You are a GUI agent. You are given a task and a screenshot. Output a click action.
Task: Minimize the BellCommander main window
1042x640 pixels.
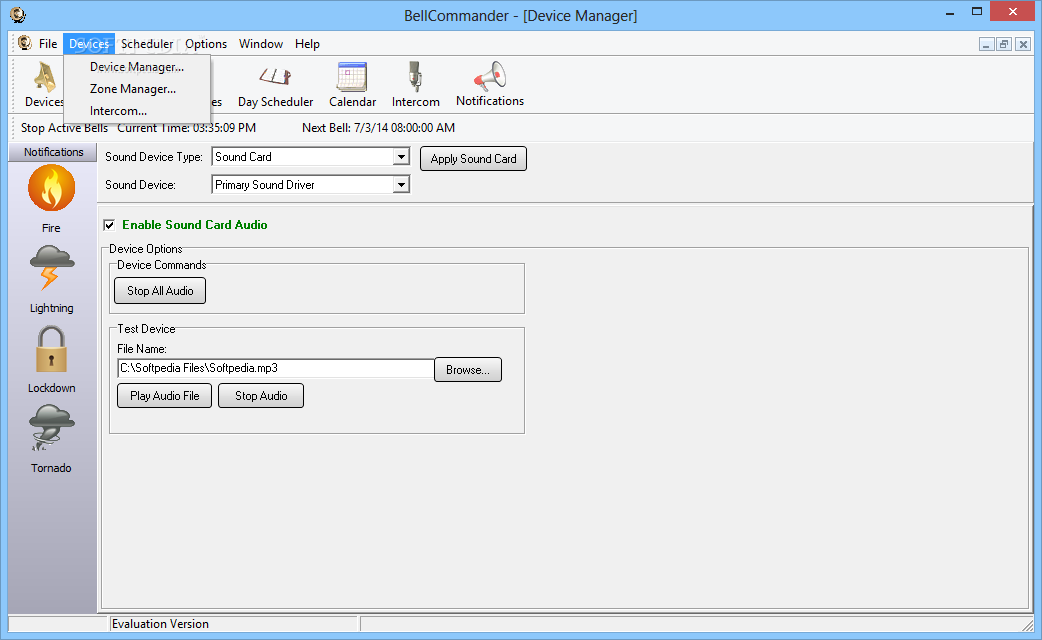(950, 12)
